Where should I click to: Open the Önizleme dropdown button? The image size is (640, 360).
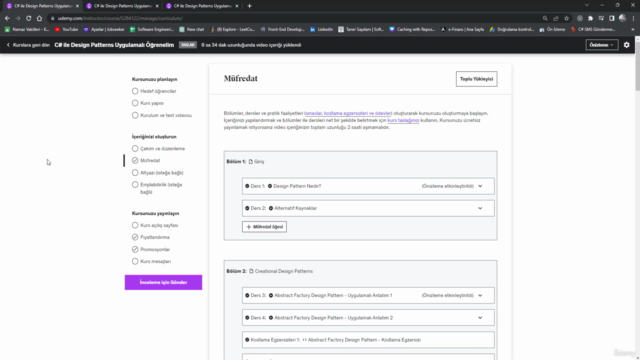point(602,45)
